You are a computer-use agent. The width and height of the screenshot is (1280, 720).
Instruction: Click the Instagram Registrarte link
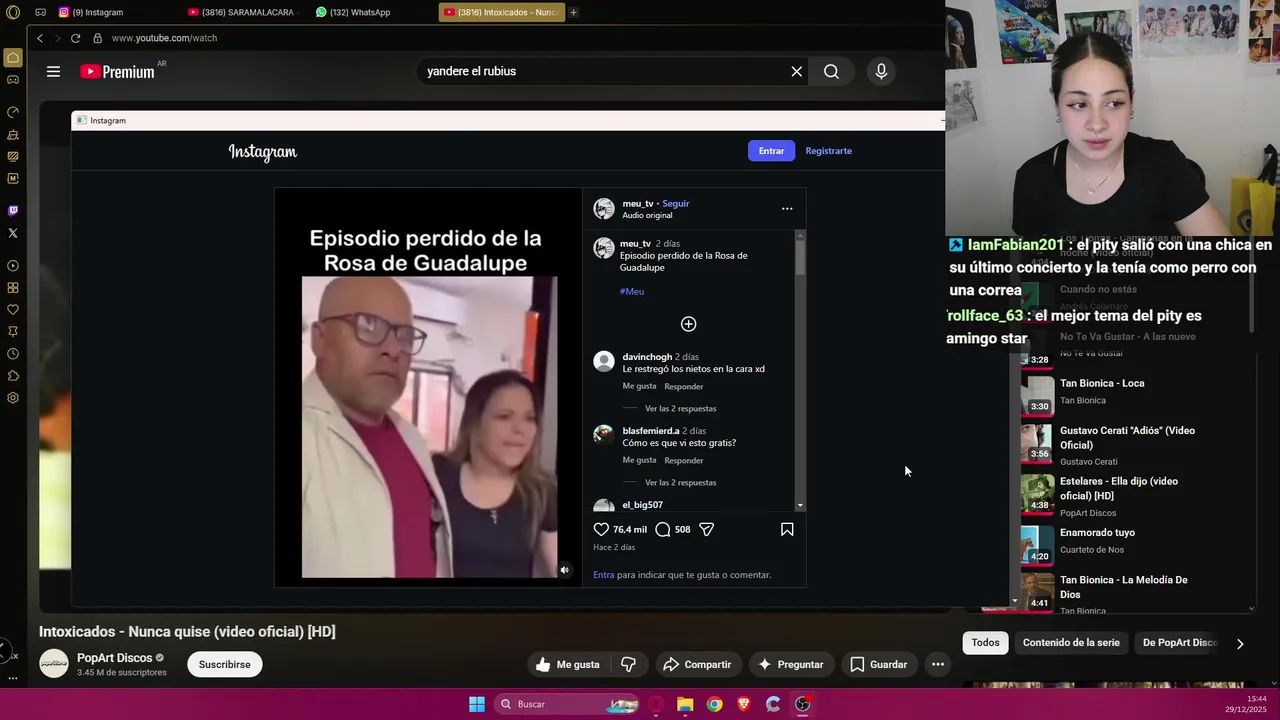click(x=828, y=151)
